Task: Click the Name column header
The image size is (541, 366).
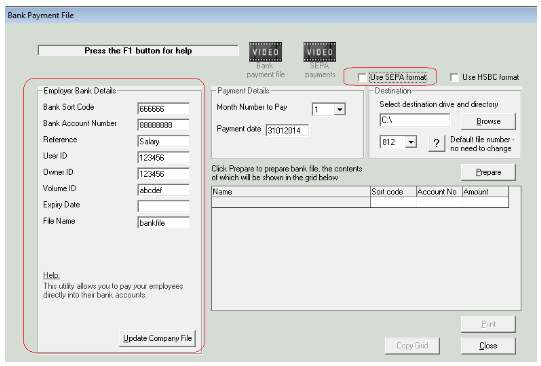Action: [291, 192]
